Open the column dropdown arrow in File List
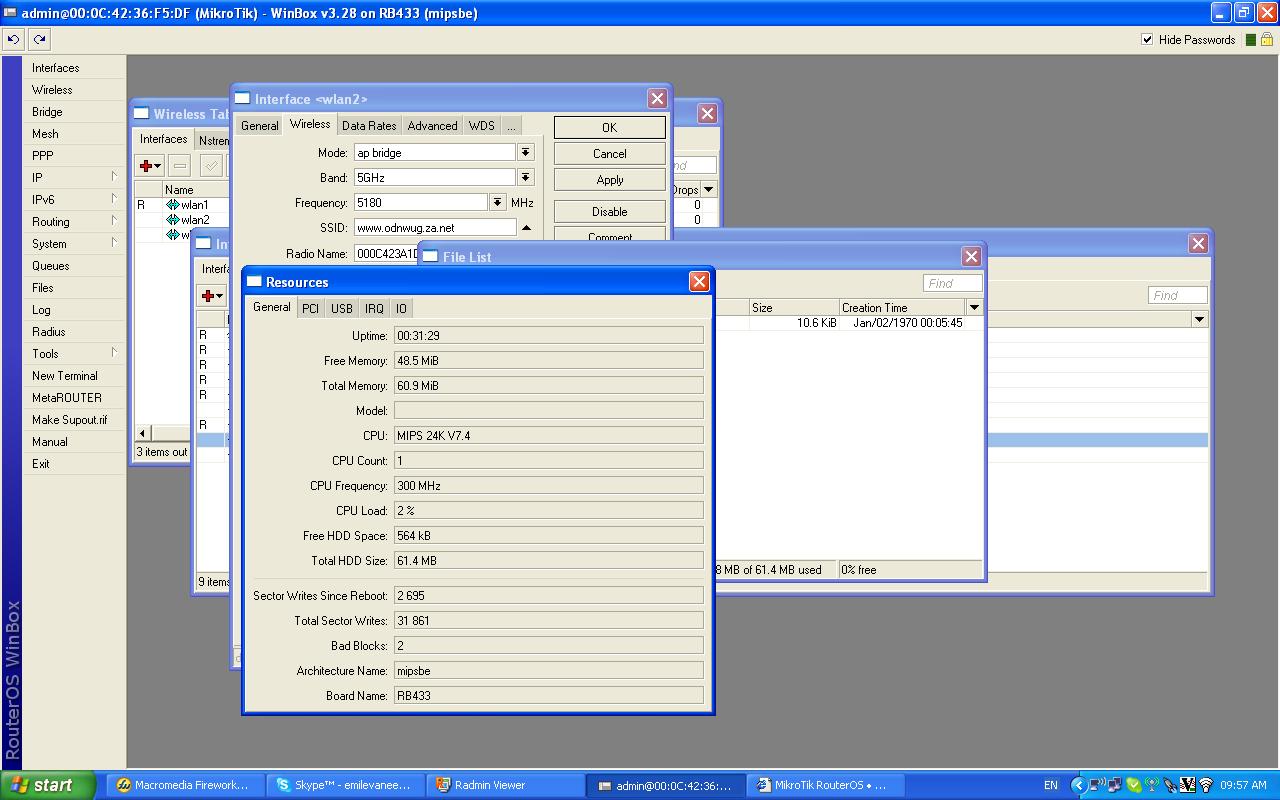1280x800 pixels. pos(974,308)
